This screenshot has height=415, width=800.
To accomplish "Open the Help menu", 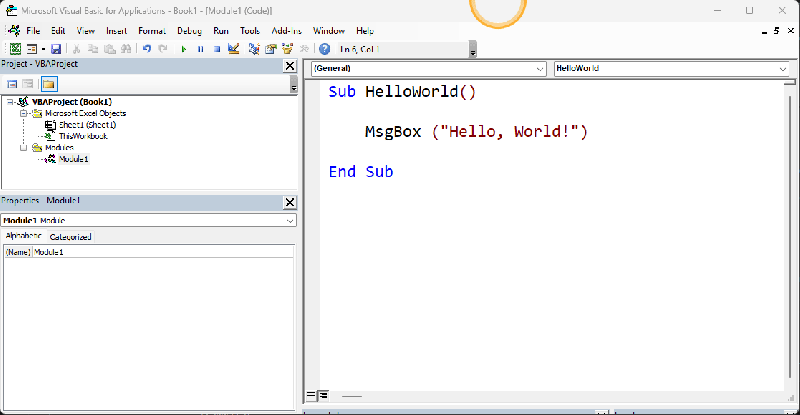I will (x=365, y=31).
